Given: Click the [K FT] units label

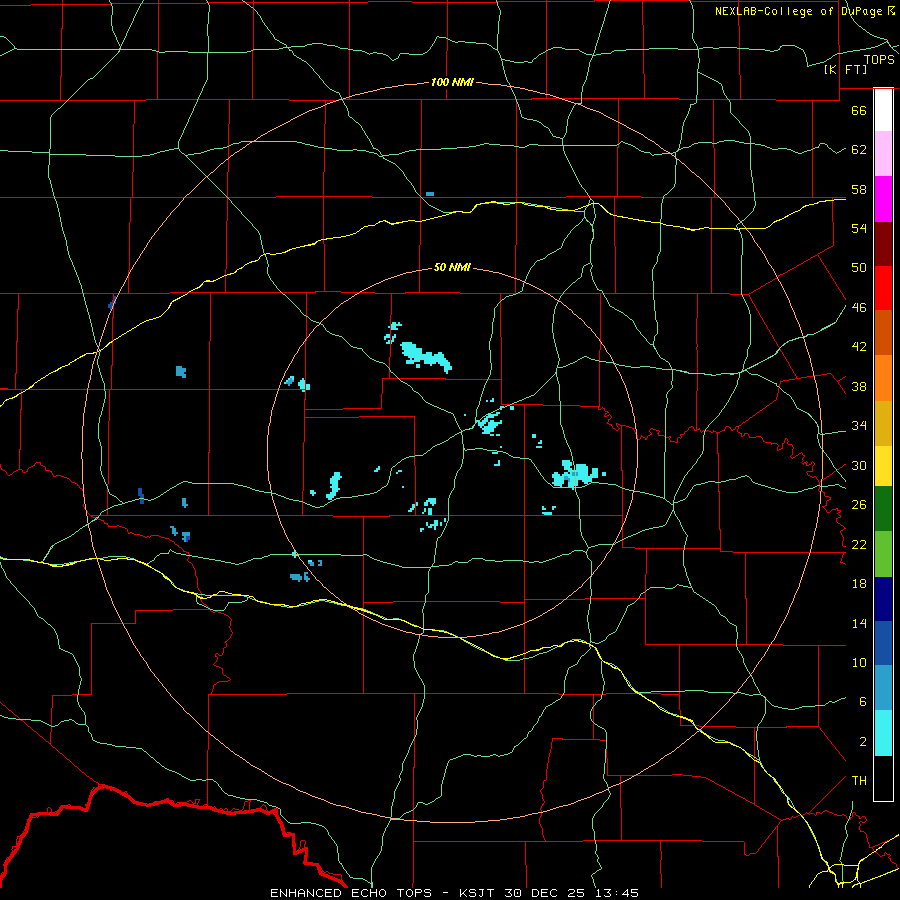Looking at the screenshot, I should point(845,69).
